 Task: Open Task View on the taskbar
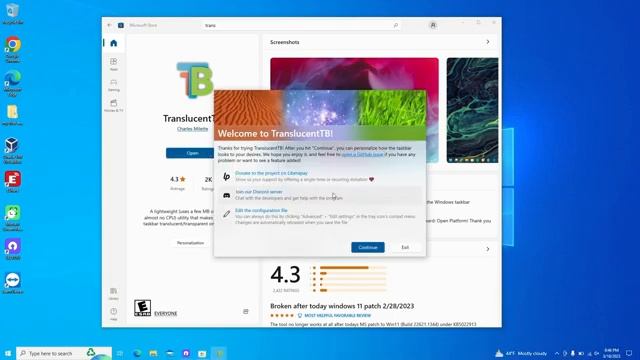(120, 353)
